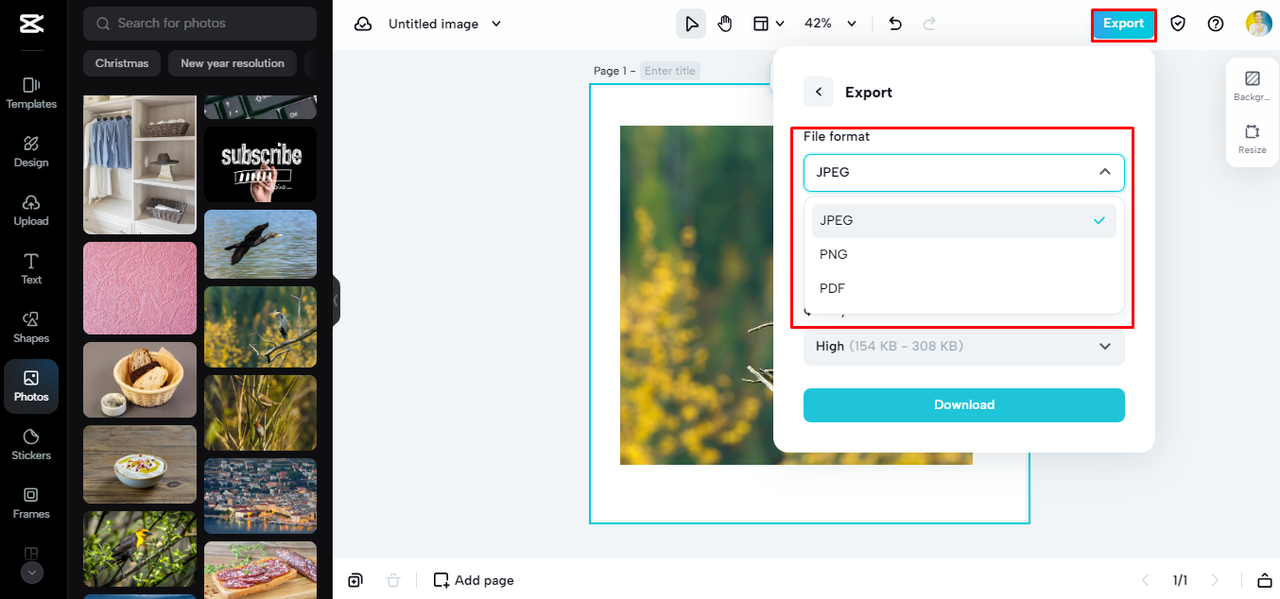Choose PNG file format option
The width and height of the screenshot is (1280, 599).
click(833, 255)
